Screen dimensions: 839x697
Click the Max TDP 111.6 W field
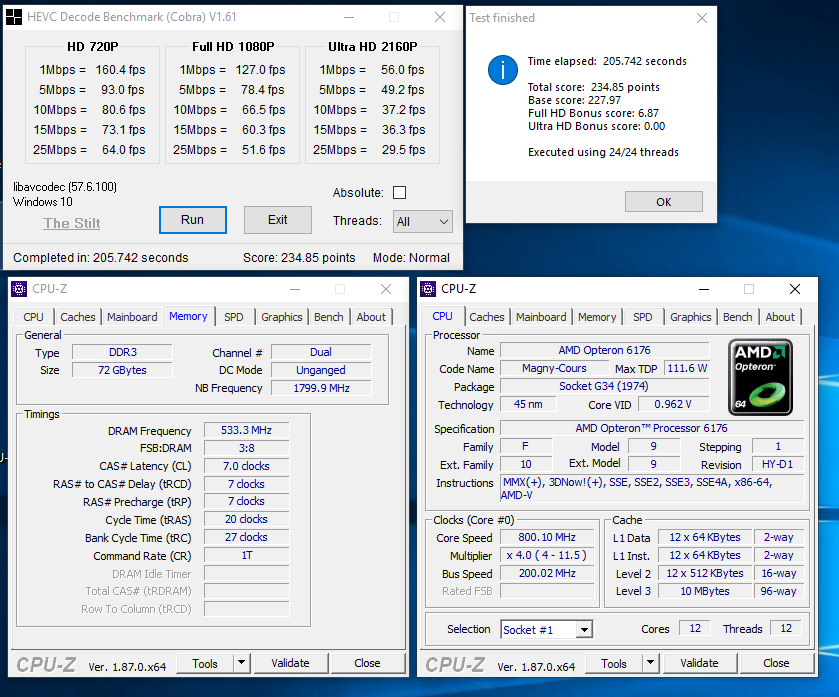(687, 368)
